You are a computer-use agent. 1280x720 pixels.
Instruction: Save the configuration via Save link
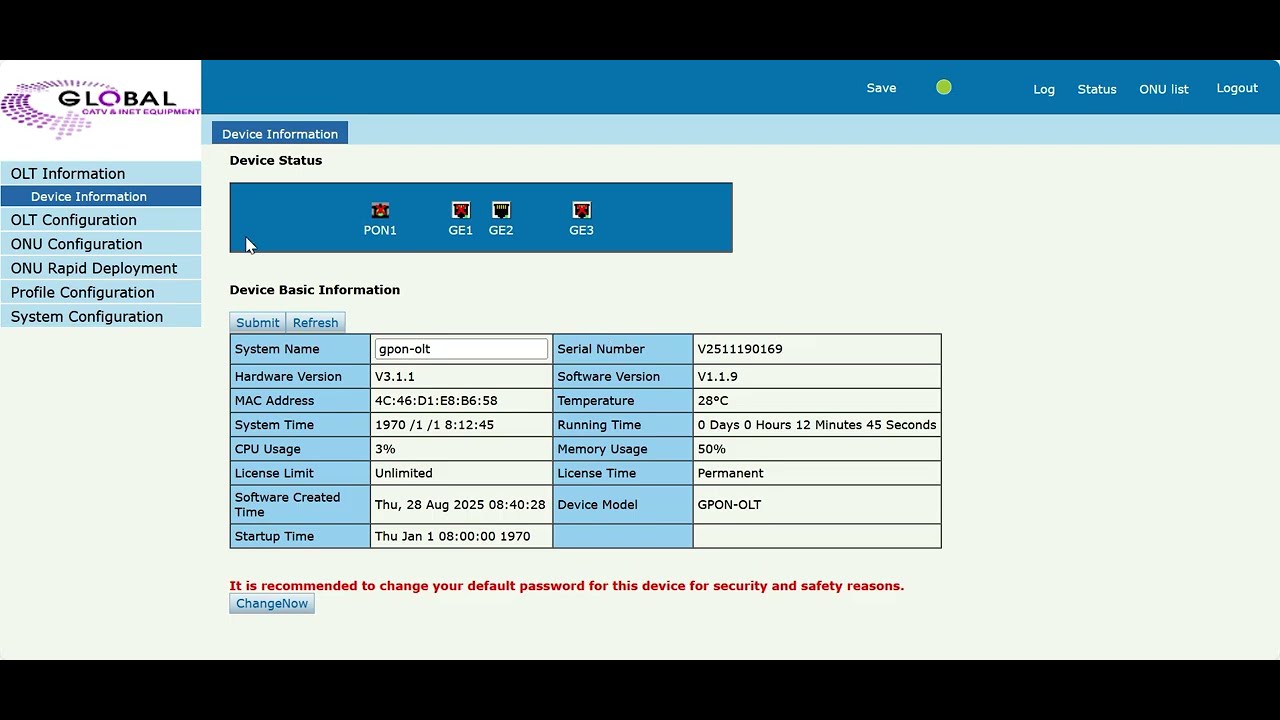[x=881, y=88]
